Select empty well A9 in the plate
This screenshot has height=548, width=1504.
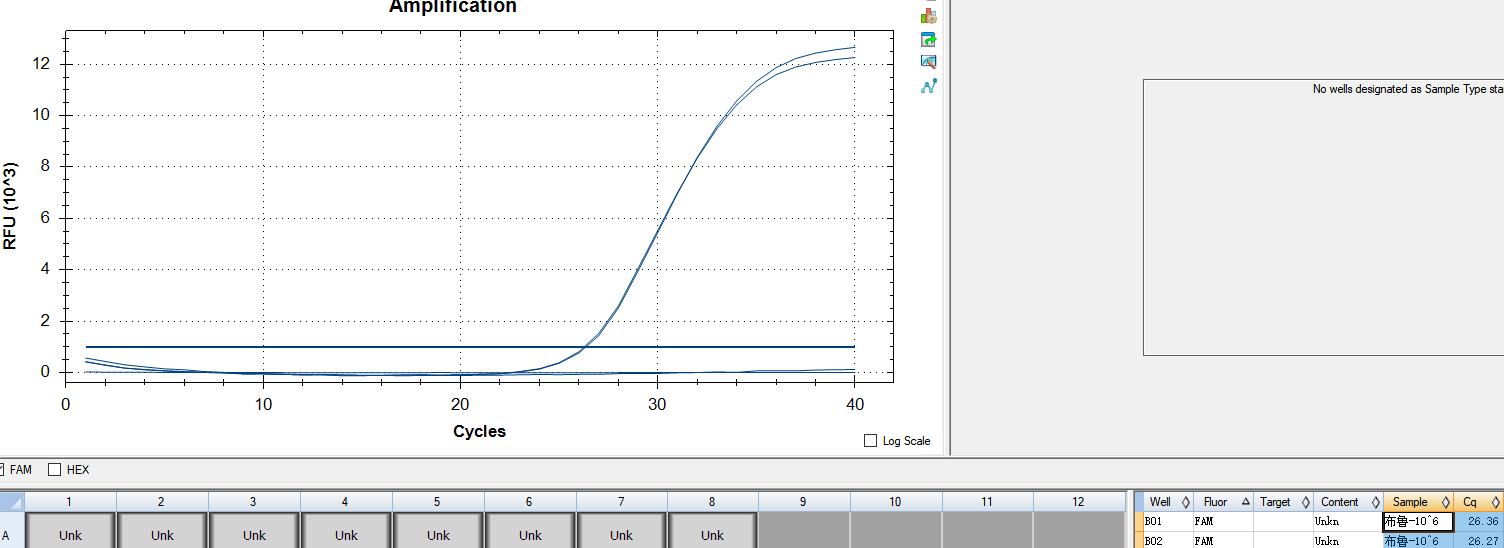pos(804,530)
